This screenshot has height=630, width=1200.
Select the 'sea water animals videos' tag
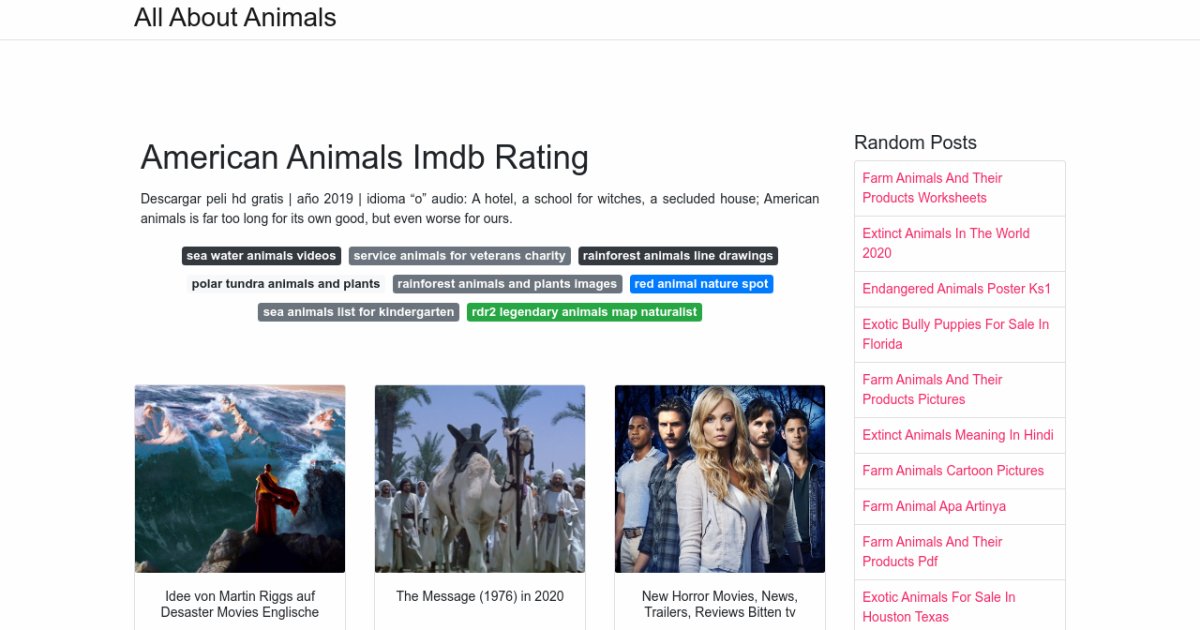pos(261,256)
